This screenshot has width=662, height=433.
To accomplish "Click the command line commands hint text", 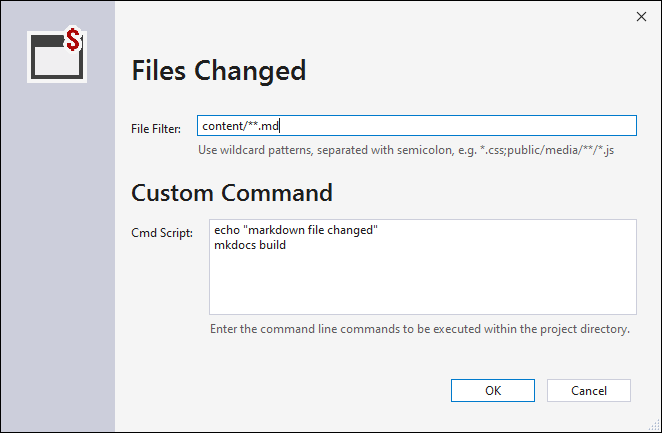I will 420,329.
